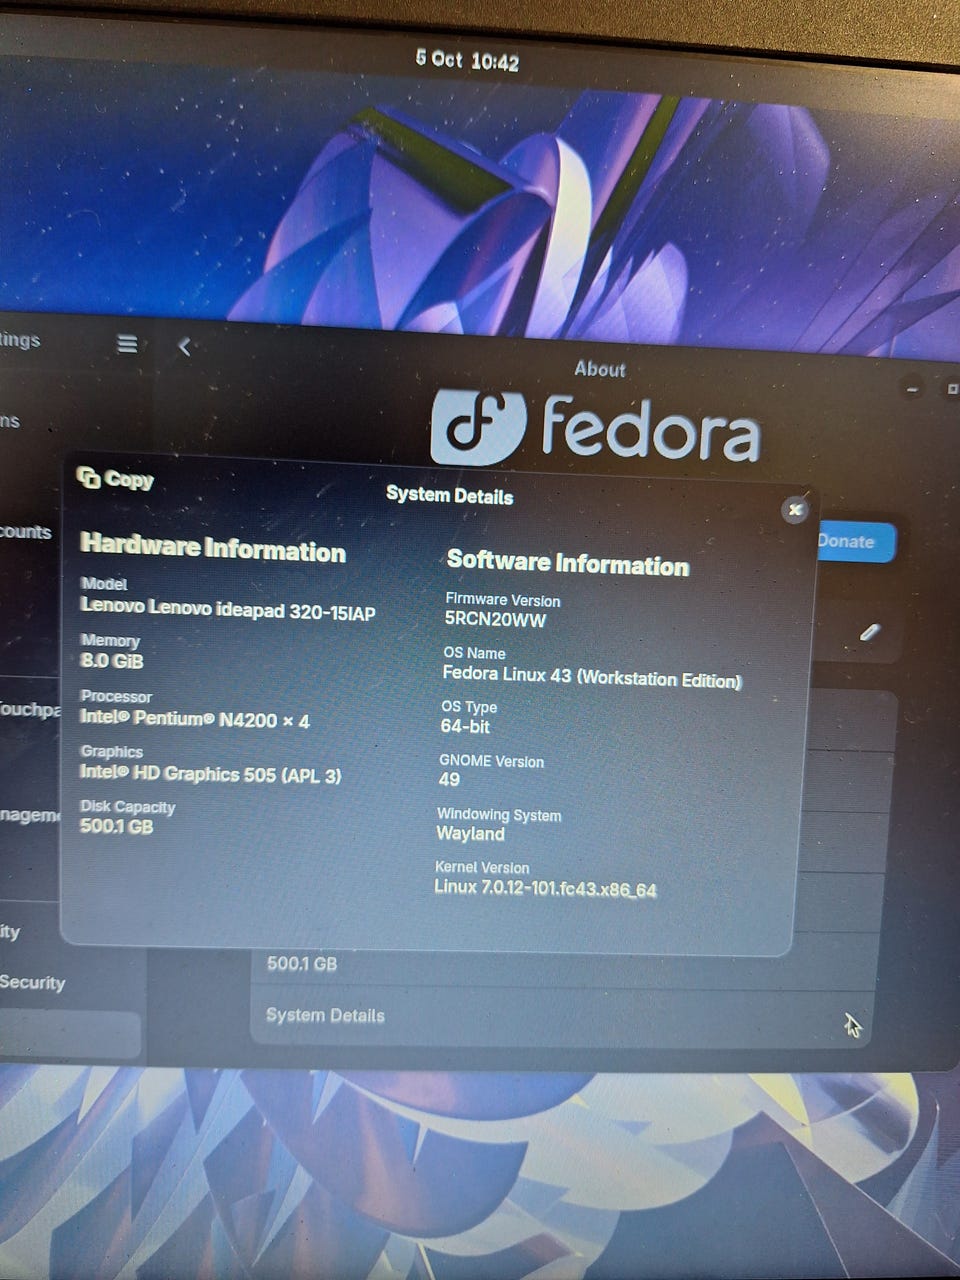
Task: Click the "Disk Capacity" label
Action: point(128,806)
